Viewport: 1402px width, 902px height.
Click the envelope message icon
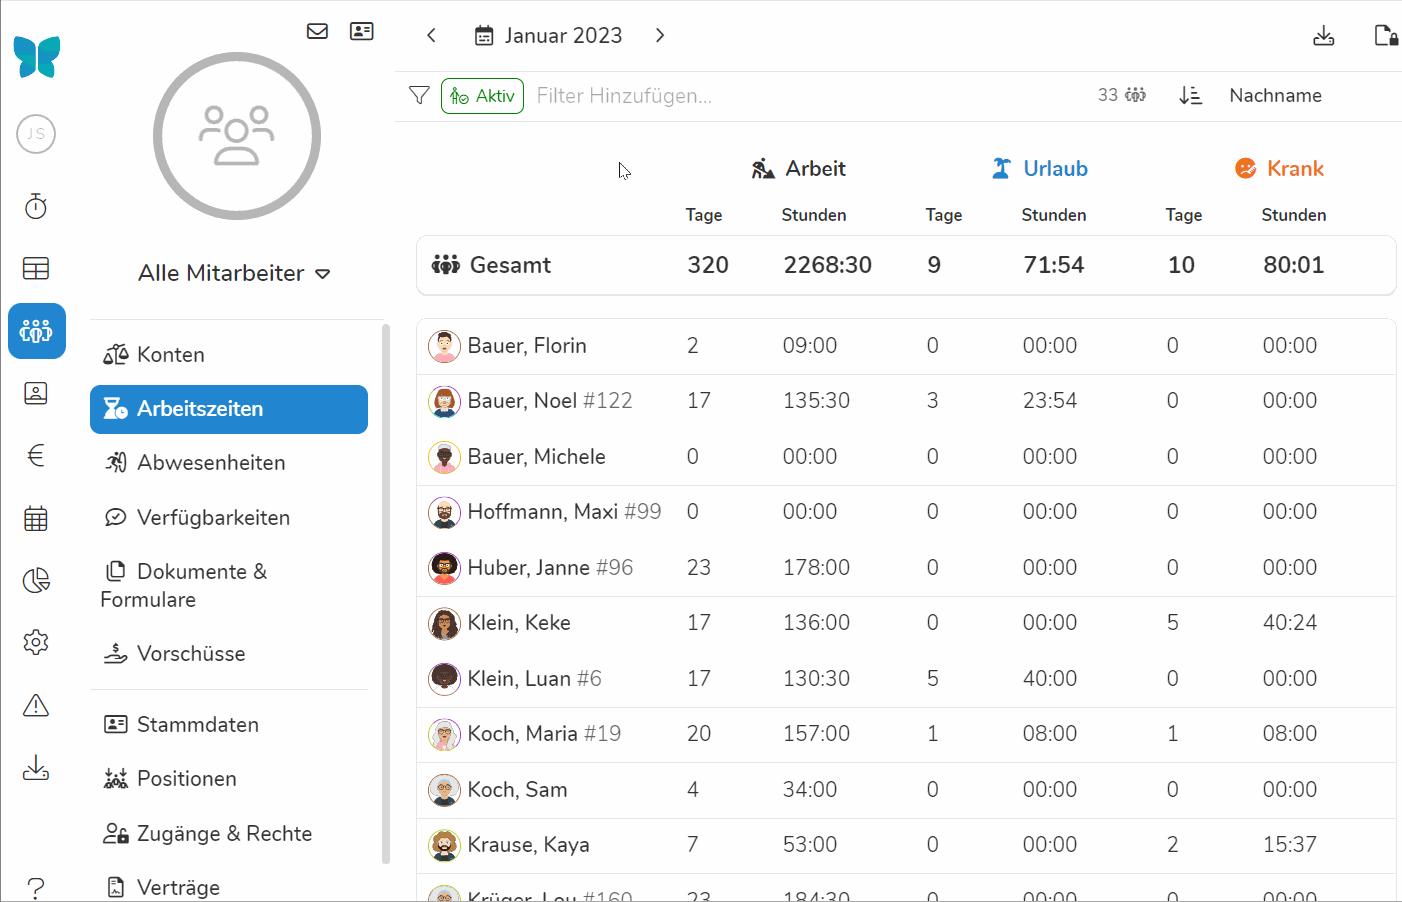click(317, 31)
